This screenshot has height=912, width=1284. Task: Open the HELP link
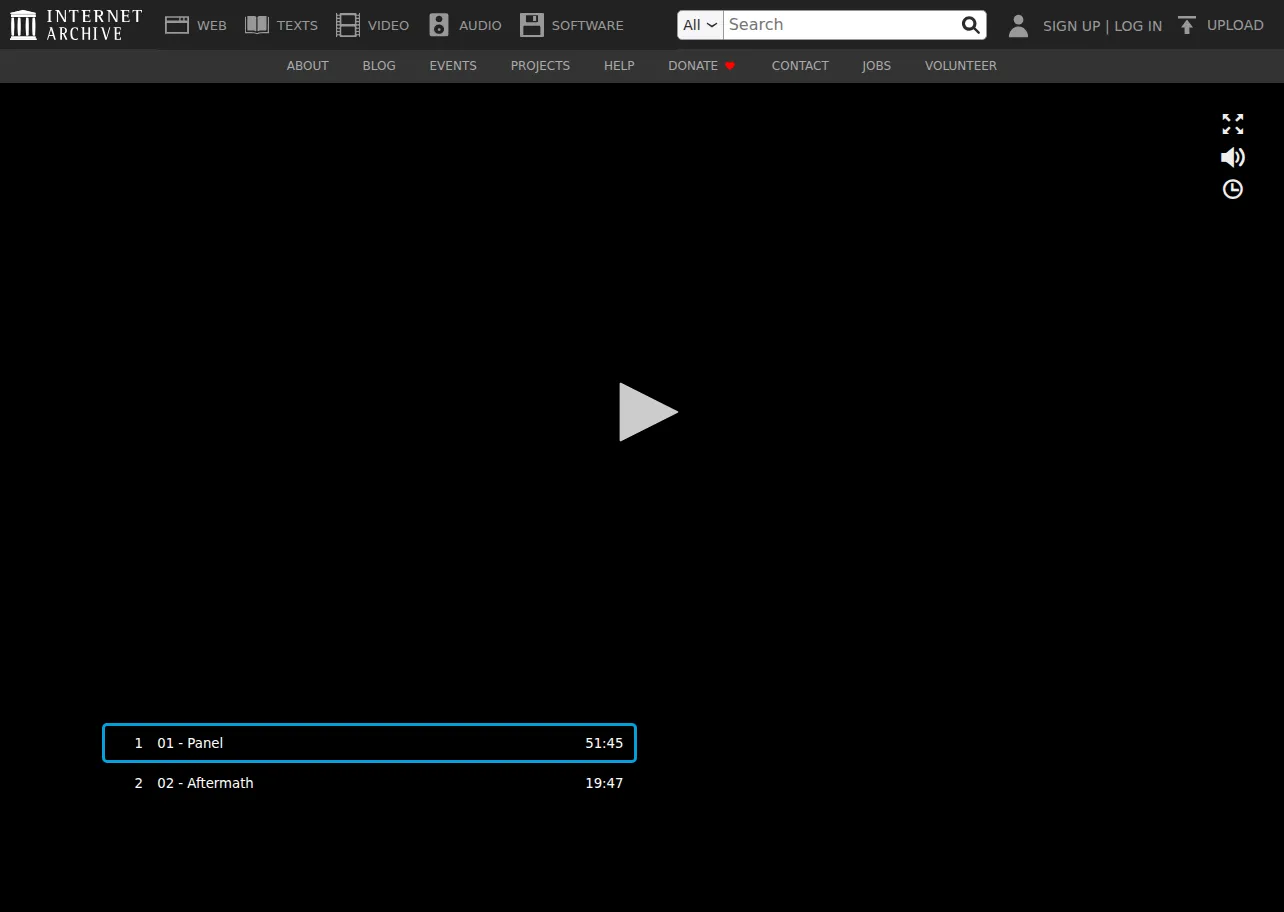click(x=619, y=66)
